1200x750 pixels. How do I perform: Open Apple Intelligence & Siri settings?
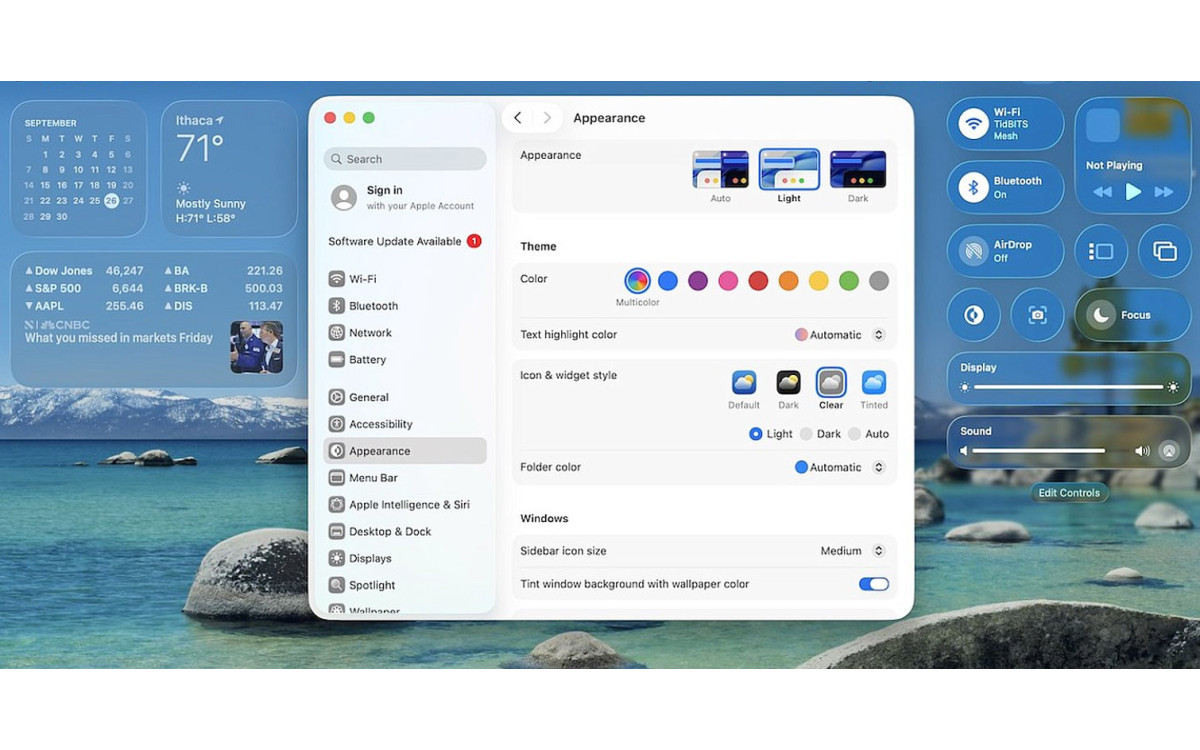click(404, 504)
